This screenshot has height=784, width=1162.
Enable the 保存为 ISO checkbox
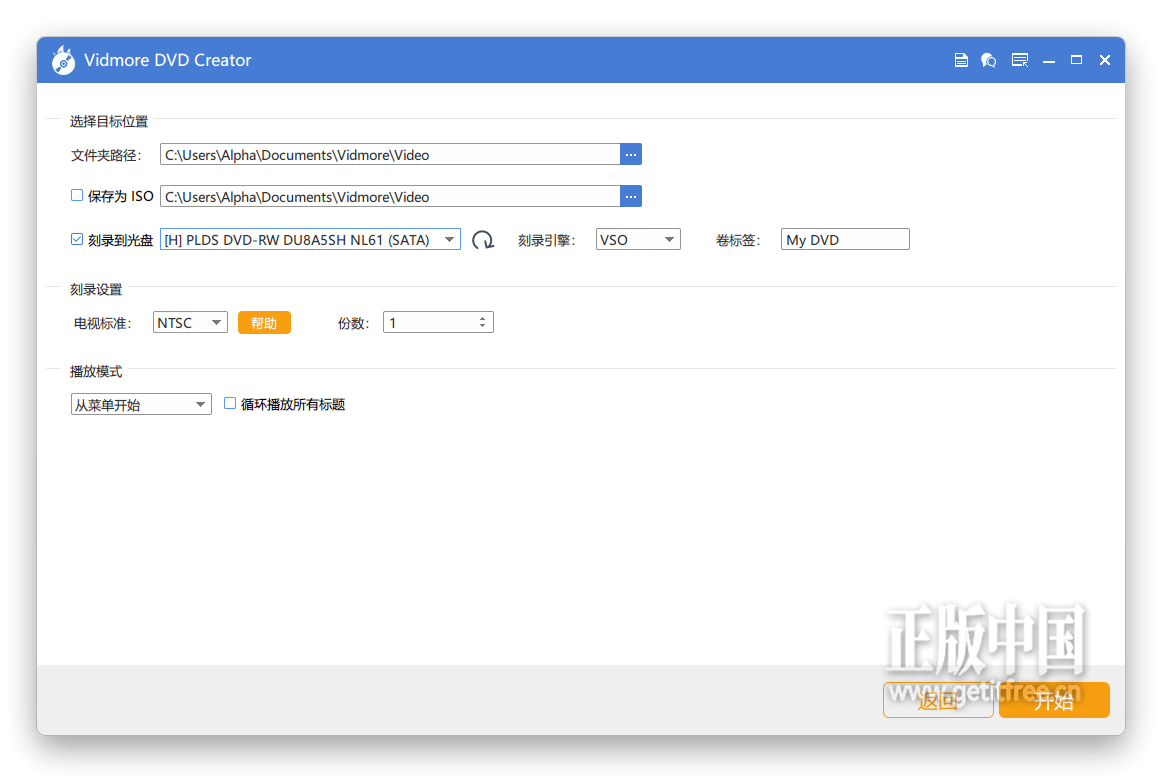coord(76,196)
